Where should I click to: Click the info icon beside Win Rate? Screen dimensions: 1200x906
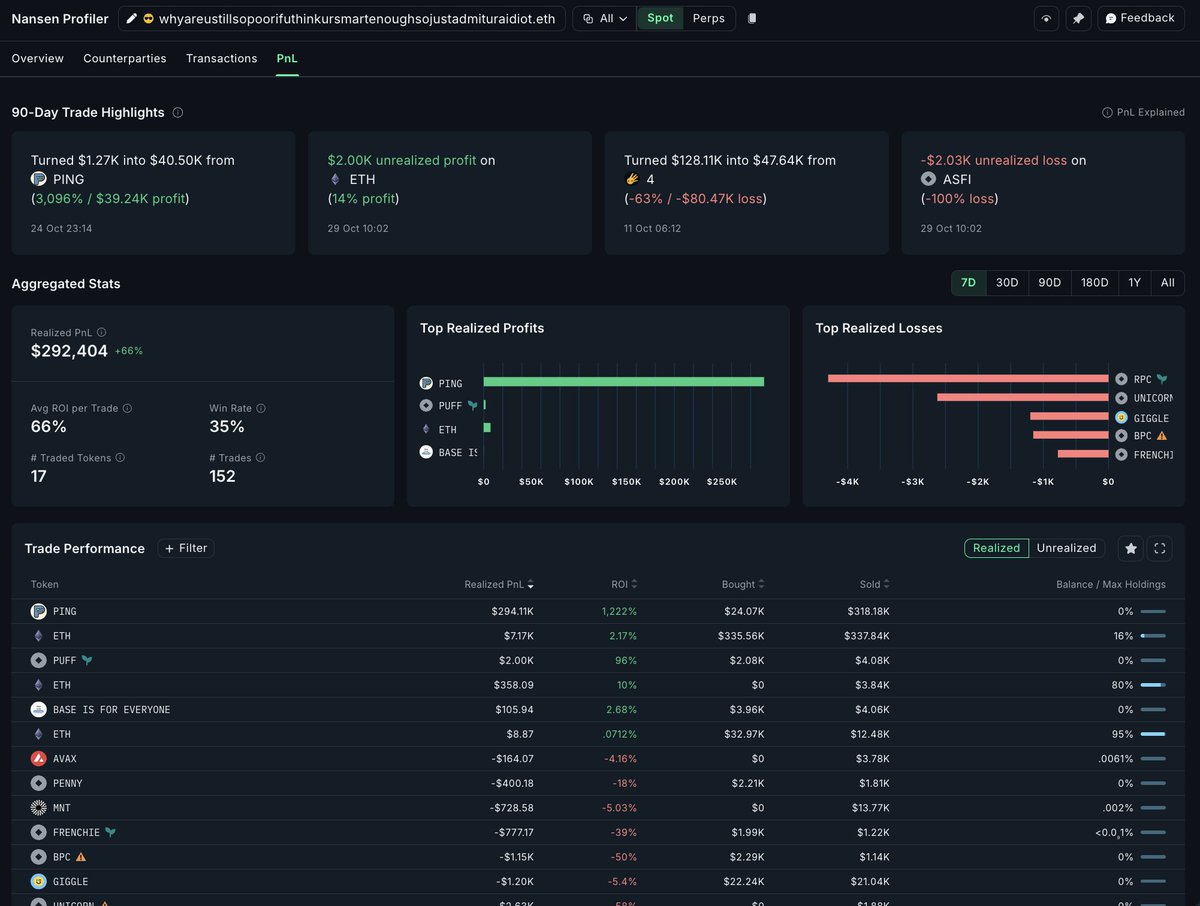pyautogui.click(x=261, y=408)
